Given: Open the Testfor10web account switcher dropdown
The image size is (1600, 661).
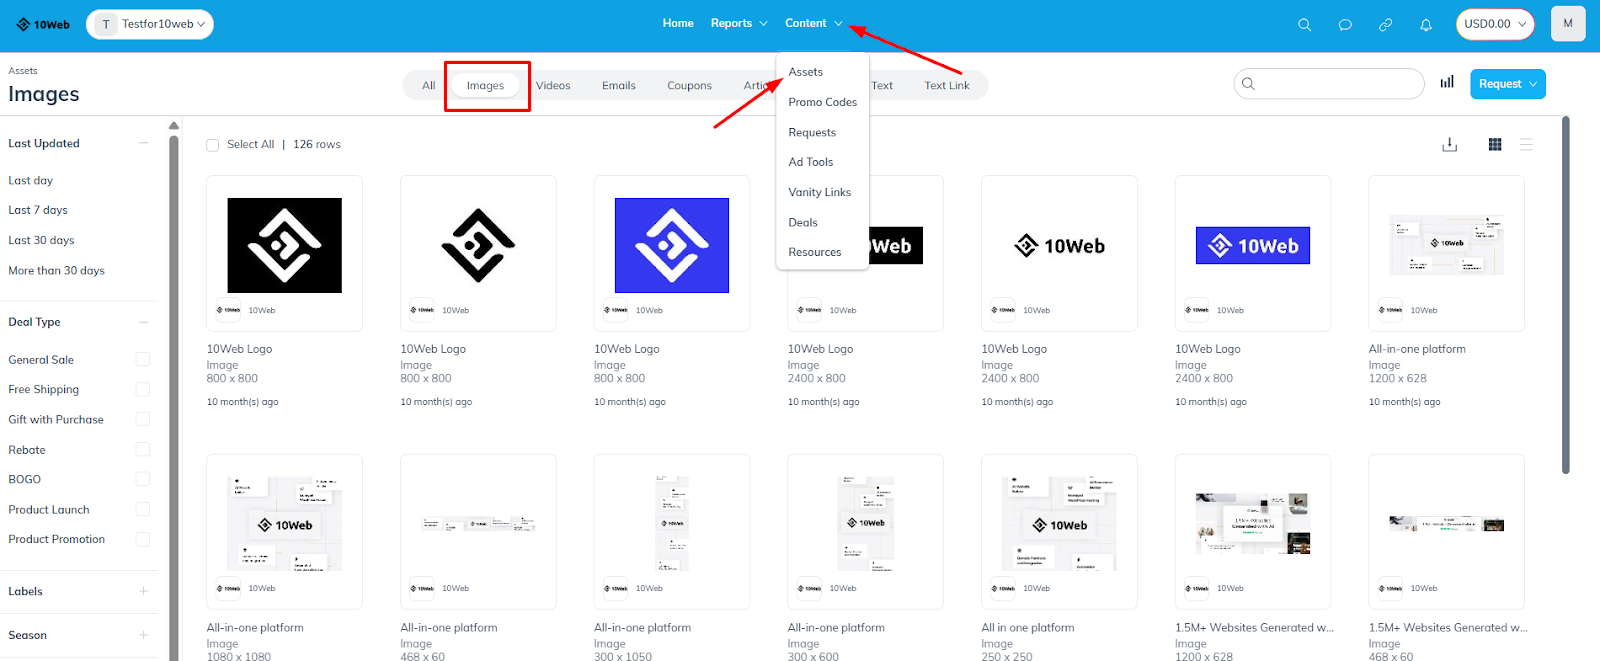Looking at the screenshot, I should click(150, 24).
